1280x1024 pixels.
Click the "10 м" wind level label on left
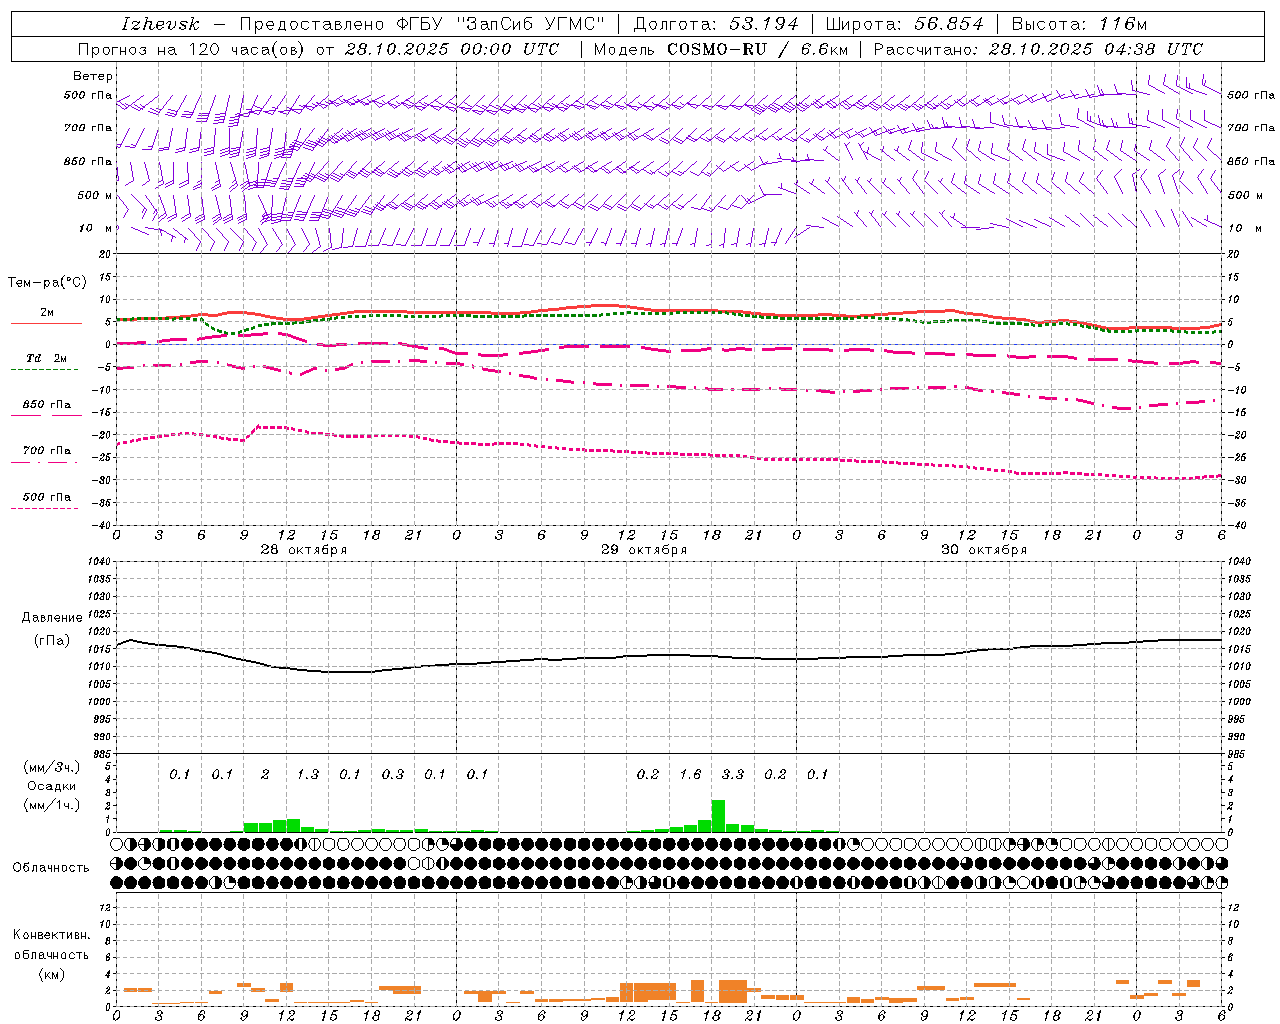pos(95,228)
